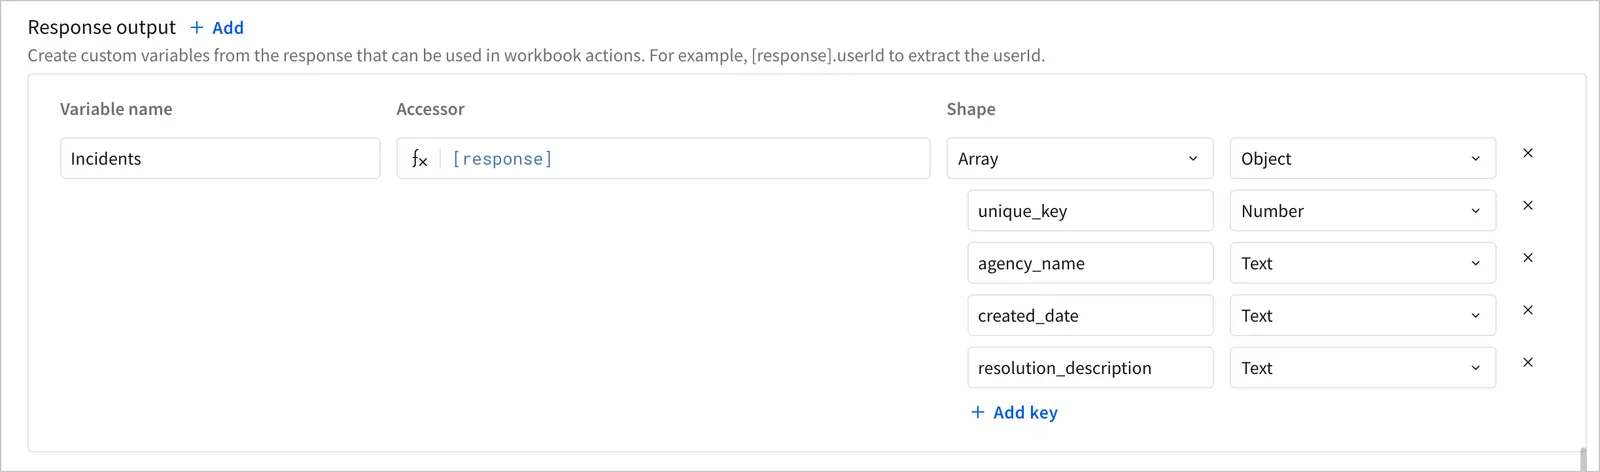Click Add next to Response output
This screenshot has height=472, width=1600.
(x=217, y=28)
